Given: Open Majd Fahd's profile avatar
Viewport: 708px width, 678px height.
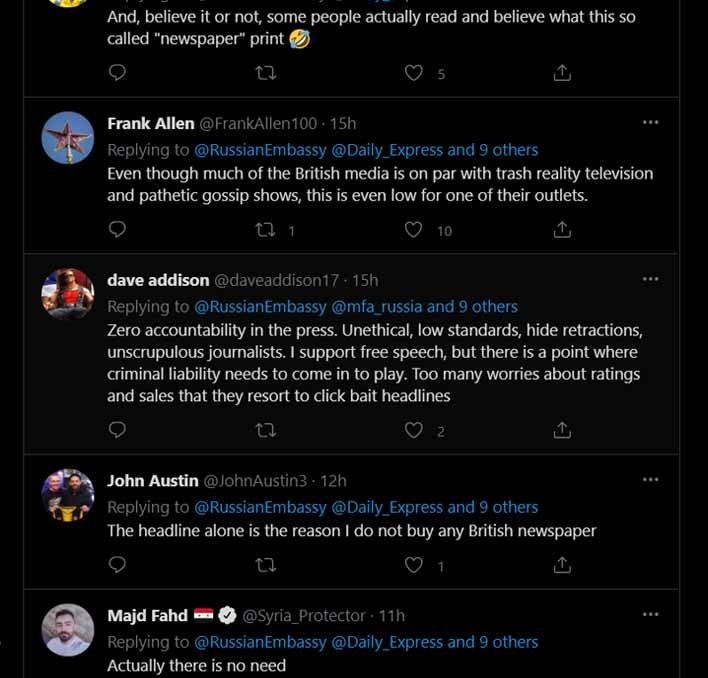Looking at the screenshot, I should coord(68,631).
